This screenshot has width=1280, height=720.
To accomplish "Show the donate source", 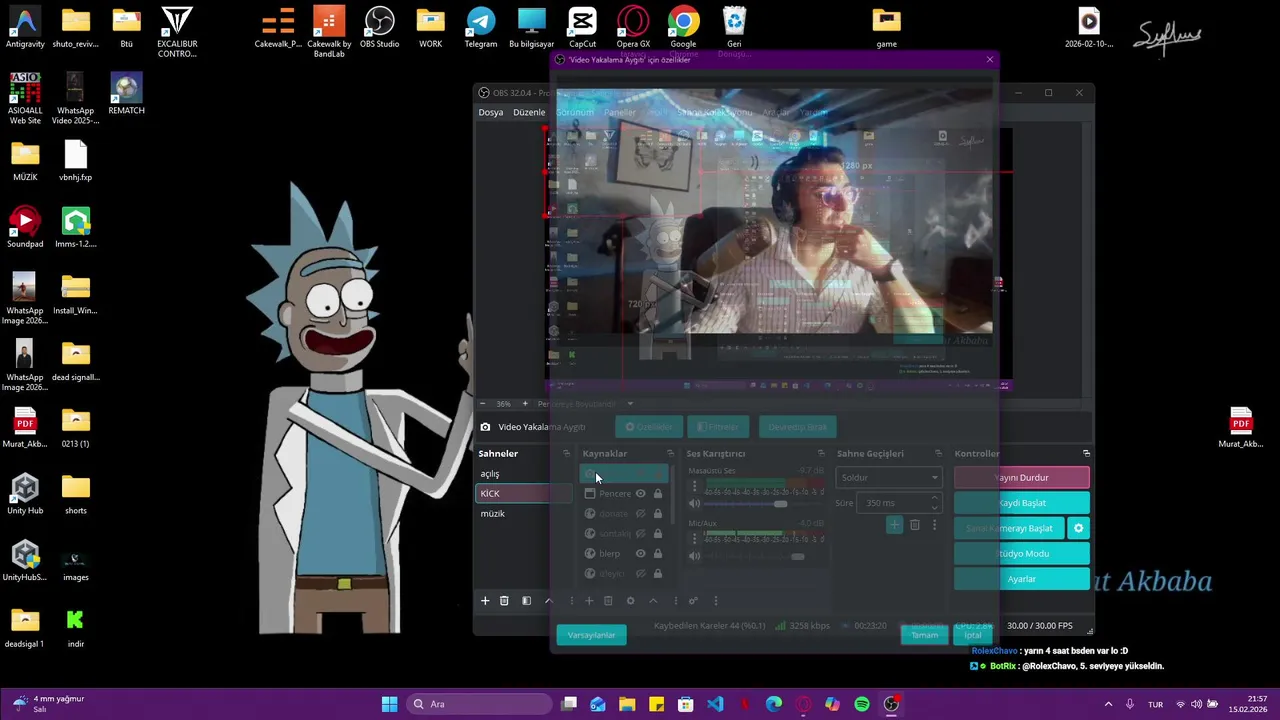I will (641, 514).
